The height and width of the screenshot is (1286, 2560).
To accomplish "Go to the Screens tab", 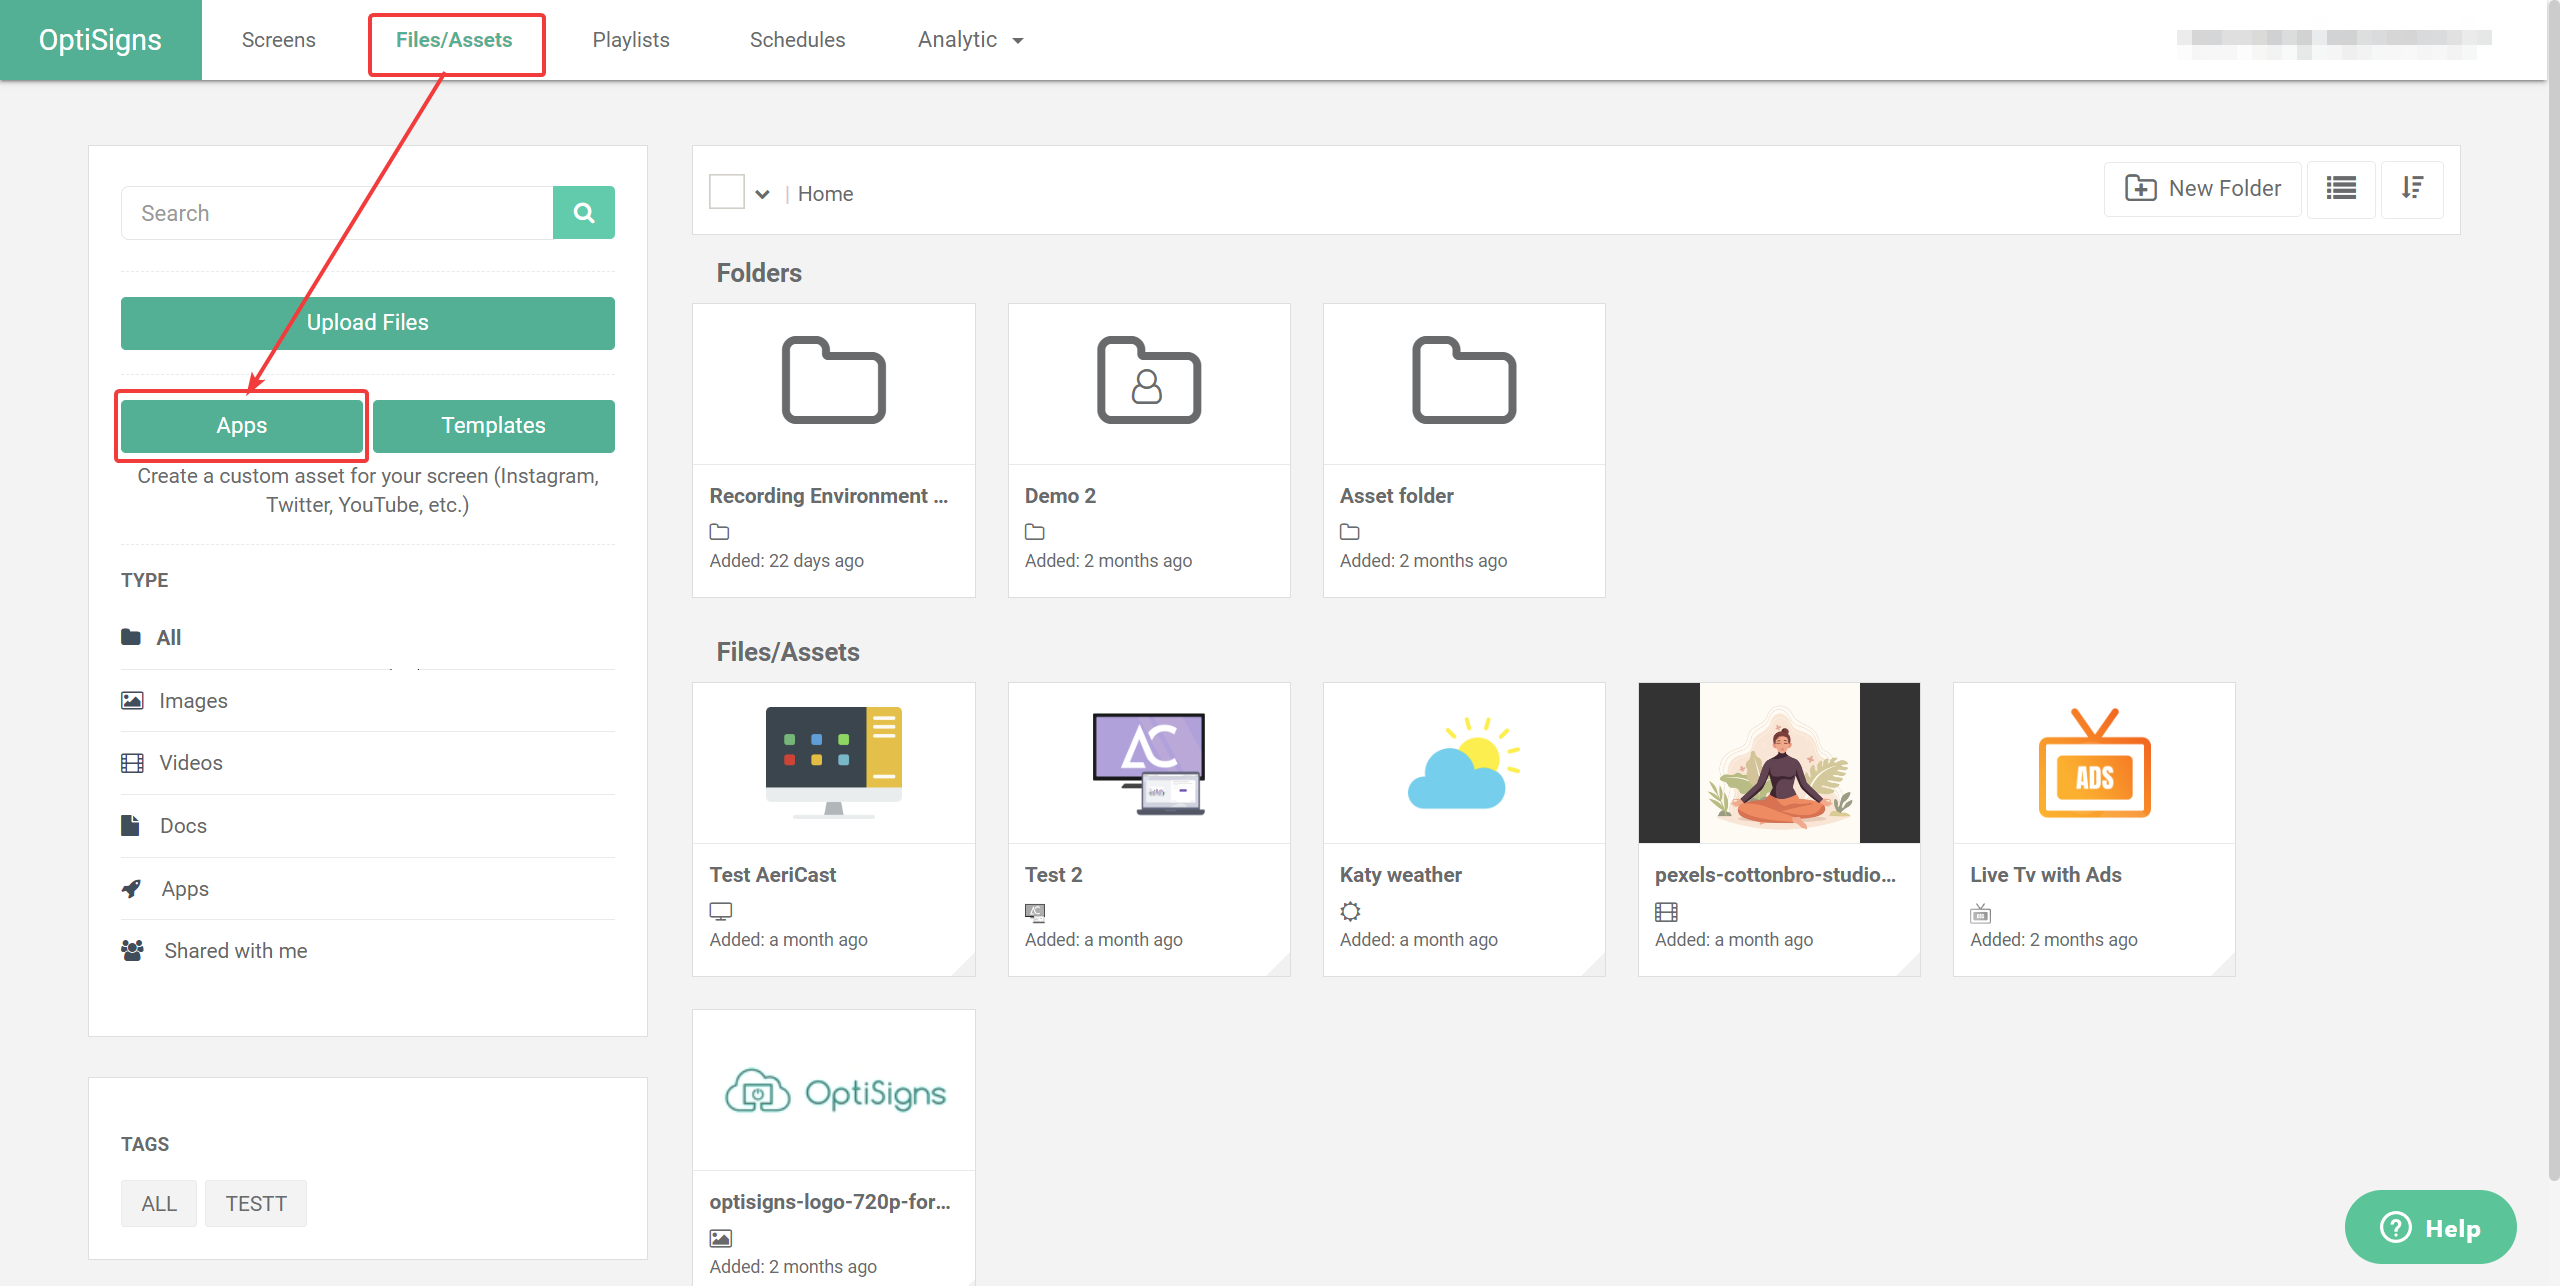I will pyautogui.click(x=278, y=40).
